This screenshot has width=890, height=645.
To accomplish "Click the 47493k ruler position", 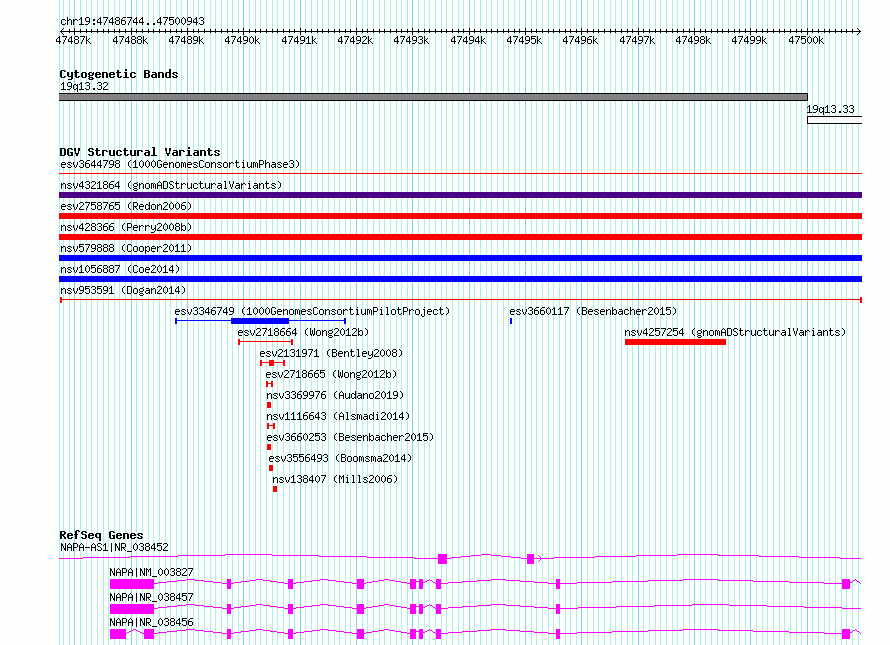I will pos(412,40).
